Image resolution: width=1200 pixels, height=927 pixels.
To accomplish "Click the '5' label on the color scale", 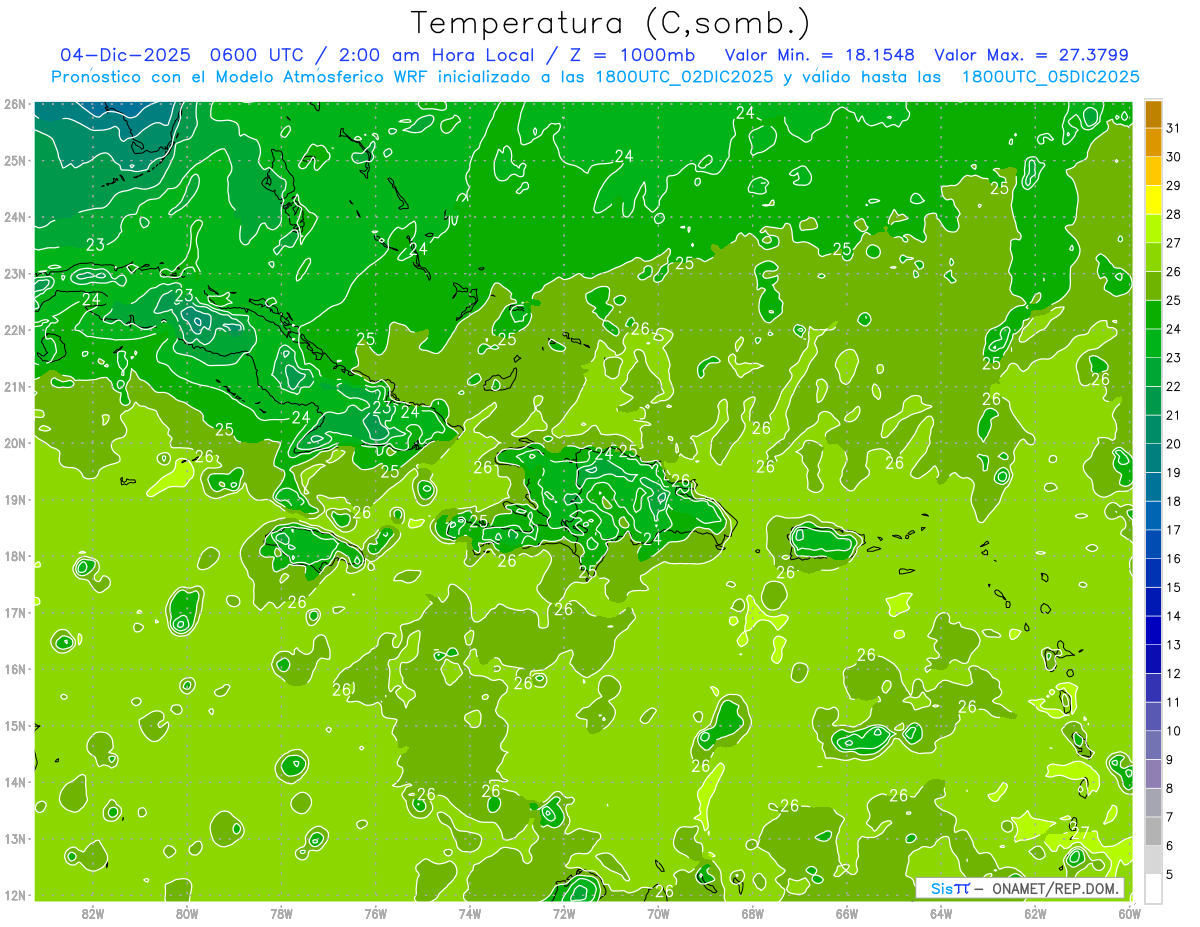I will [x=1169, y=875].
